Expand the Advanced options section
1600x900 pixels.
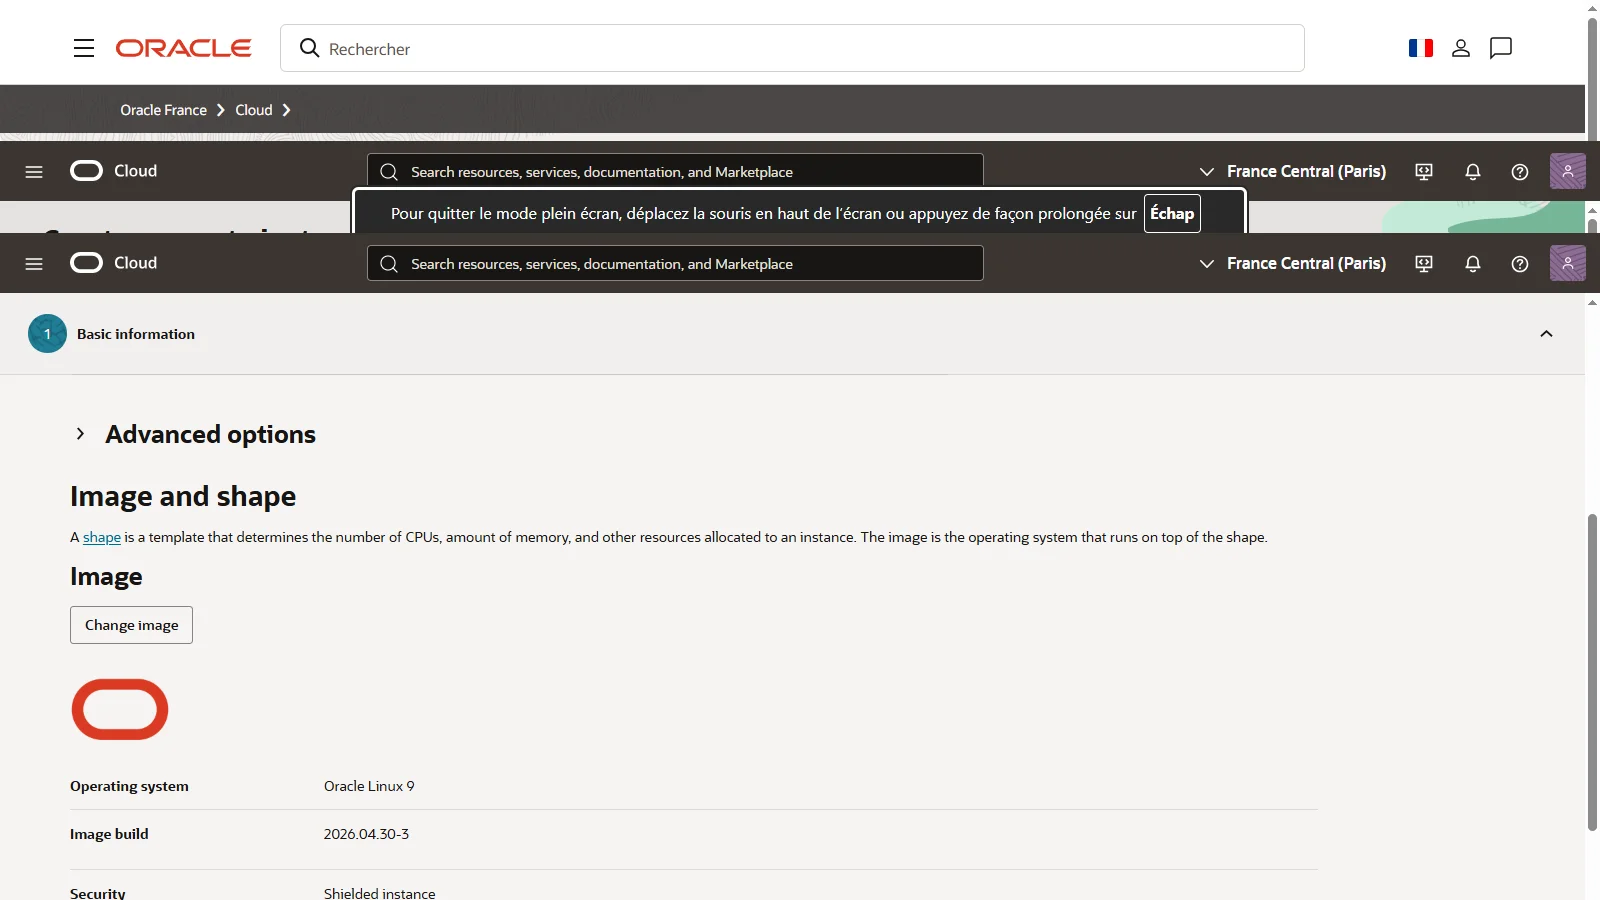[80, 434]
